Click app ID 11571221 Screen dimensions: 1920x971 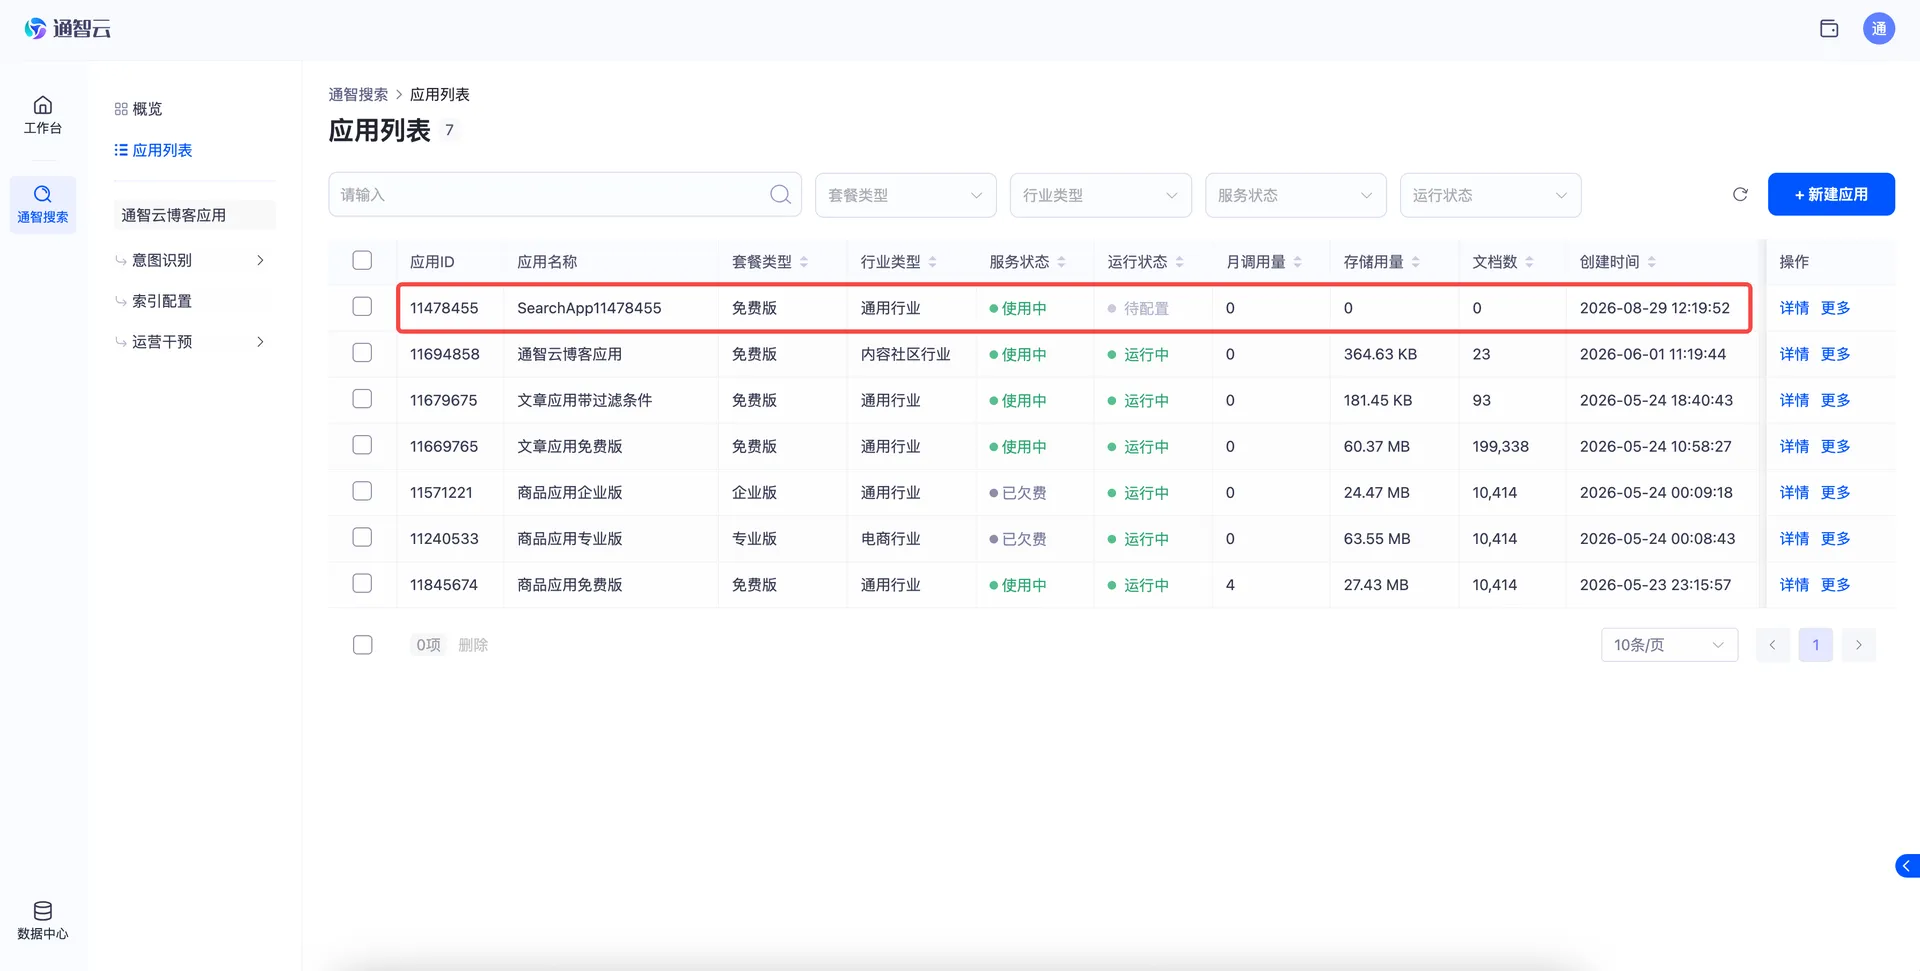click(x=441, y=493)
